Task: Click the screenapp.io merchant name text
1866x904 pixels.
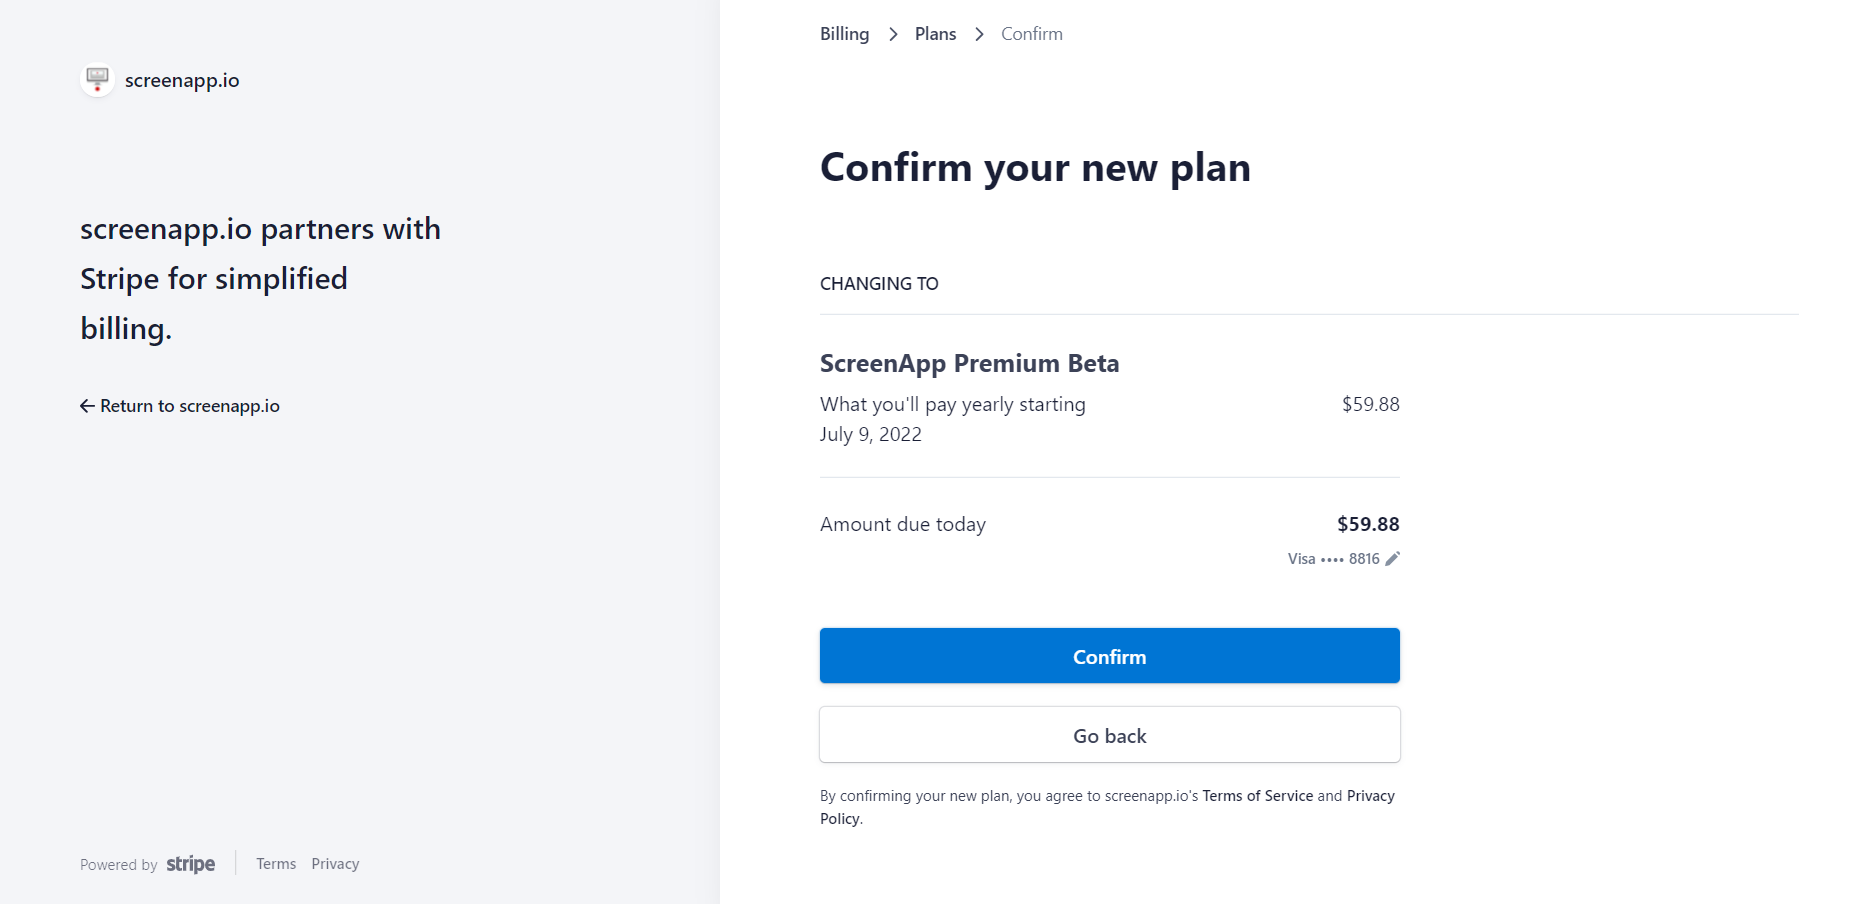Action: pos(182,81)
